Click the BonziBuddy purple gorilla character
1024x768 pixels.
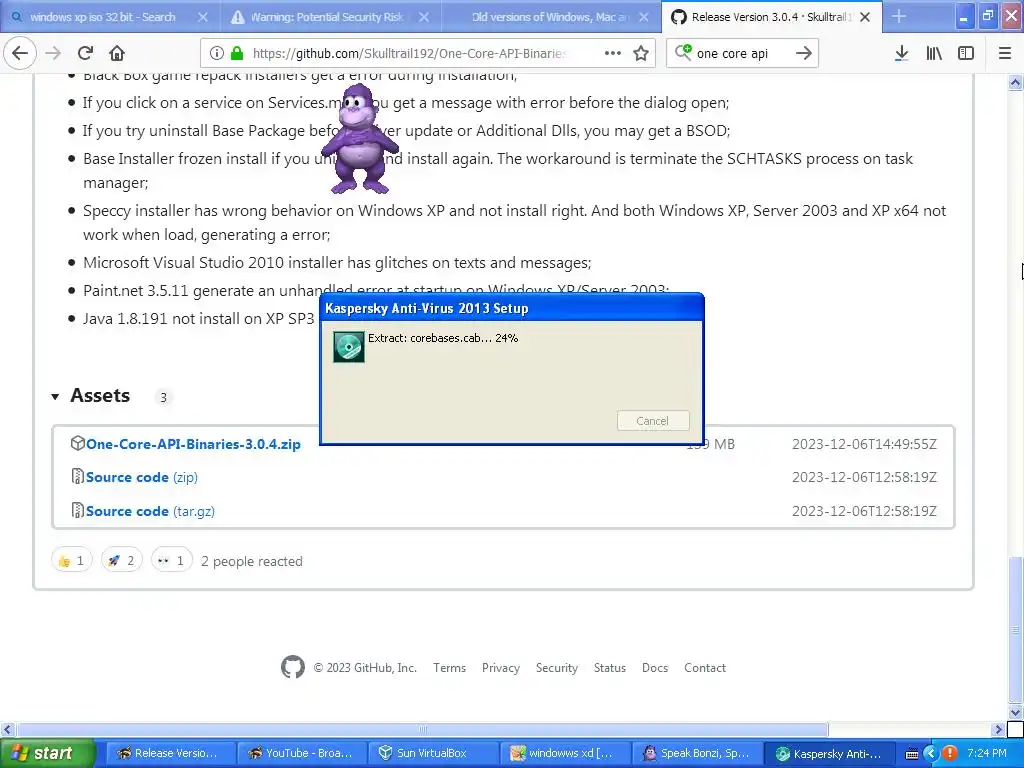pos(360,139)
